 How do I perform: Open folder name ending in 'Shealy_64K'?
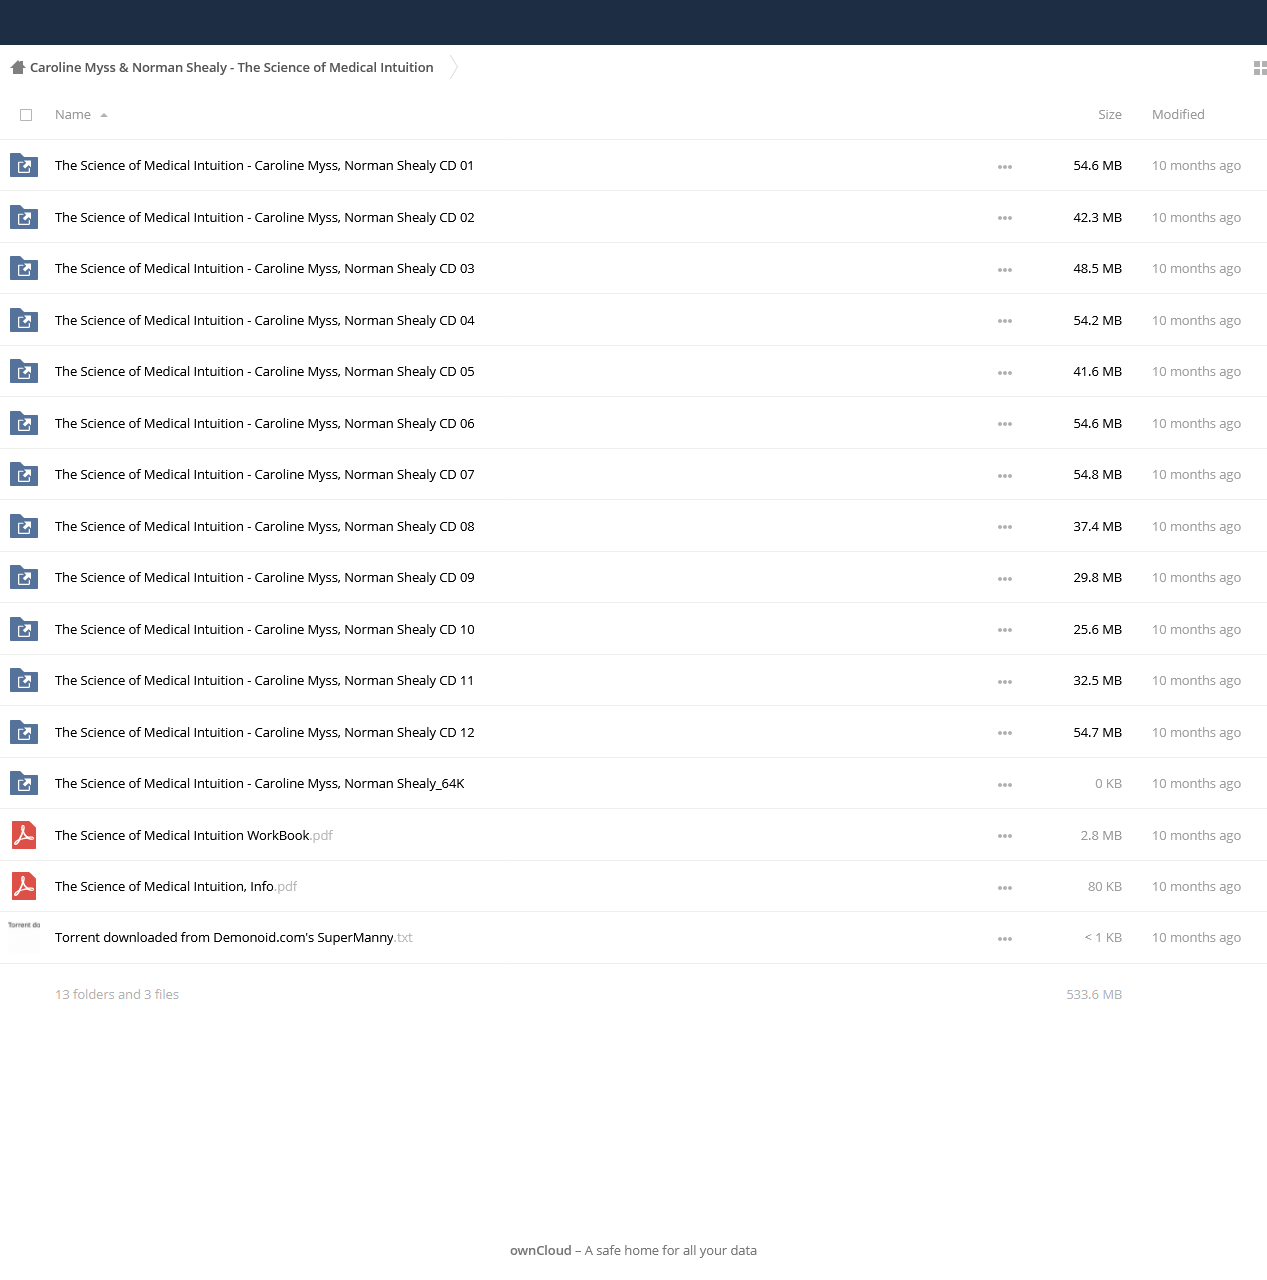(x=260, y=784)
